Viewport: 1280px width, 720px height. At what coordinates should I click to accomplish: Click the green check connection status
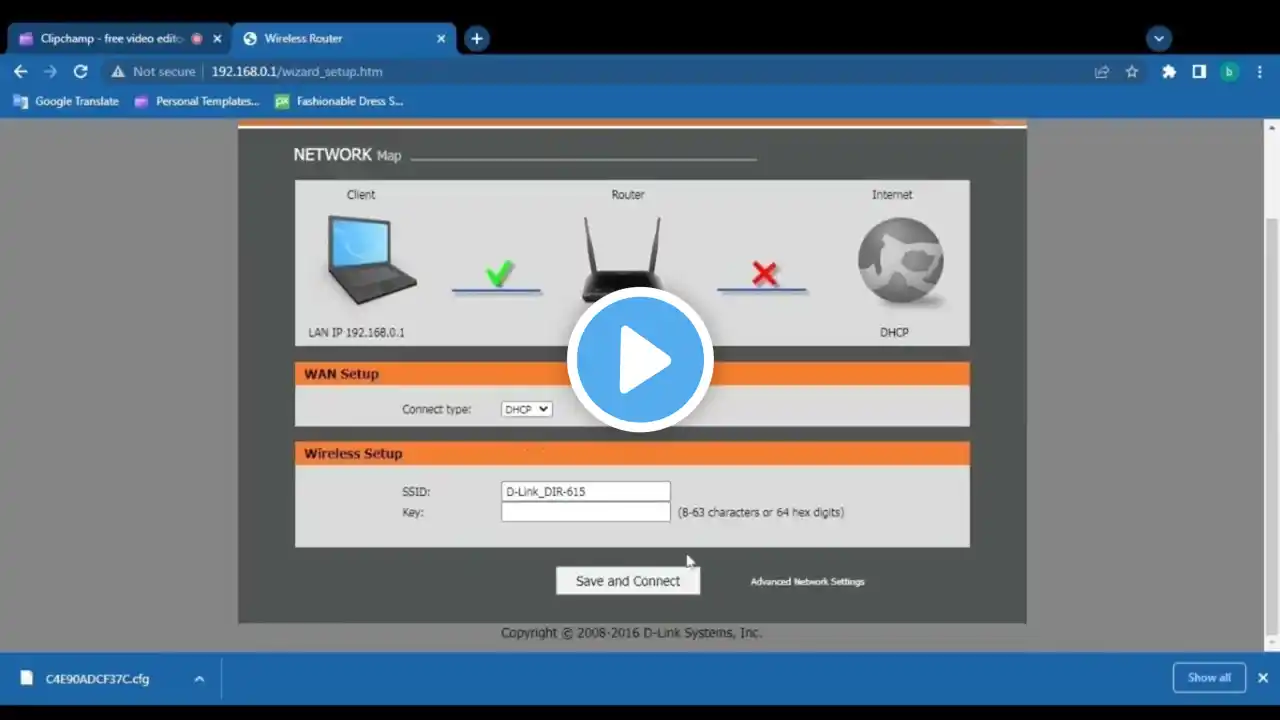pos(499,272)
